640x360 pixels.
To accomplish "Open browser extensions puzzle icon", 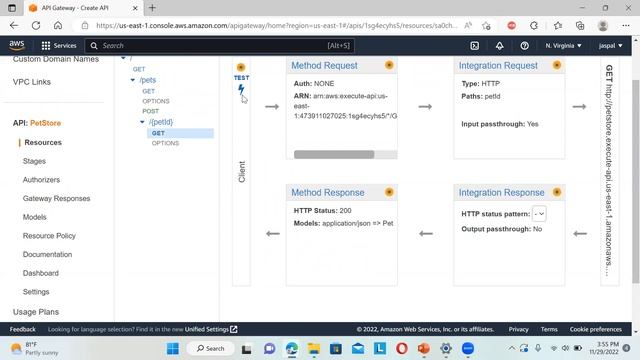I will (x=534, y=26).
